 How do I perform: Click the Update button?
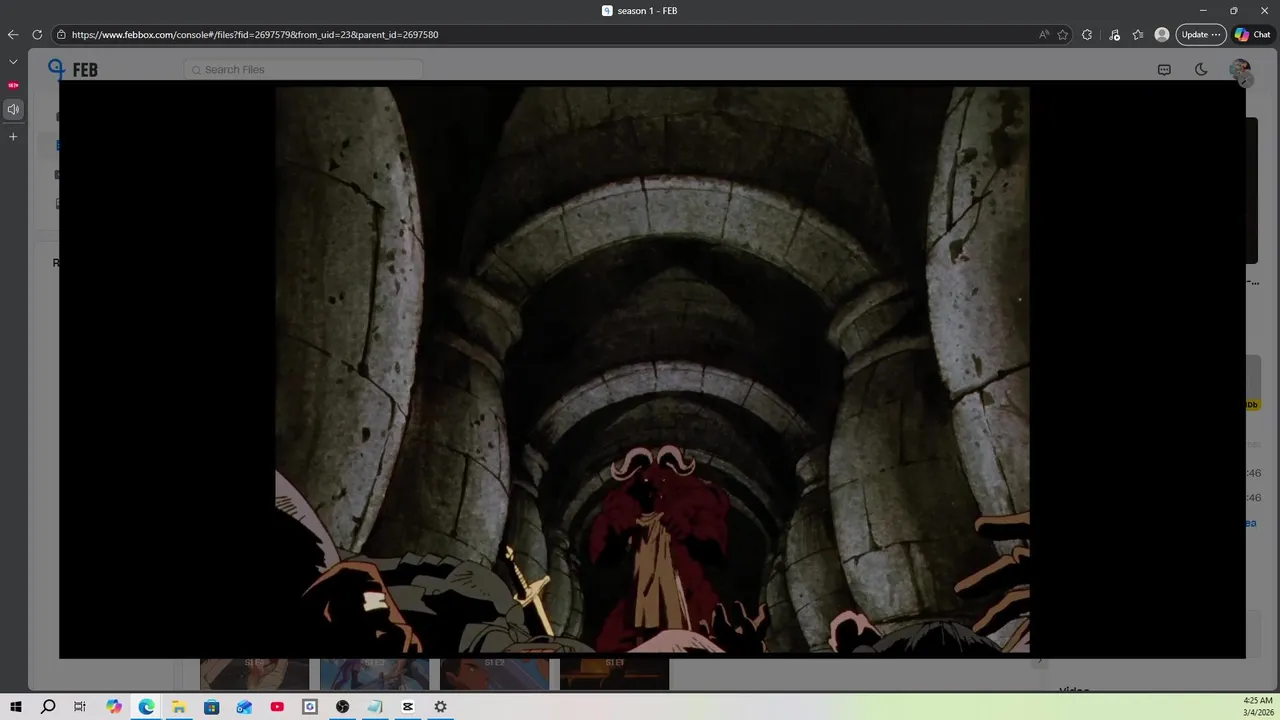pyautogui.click(x=1200, y=34)
